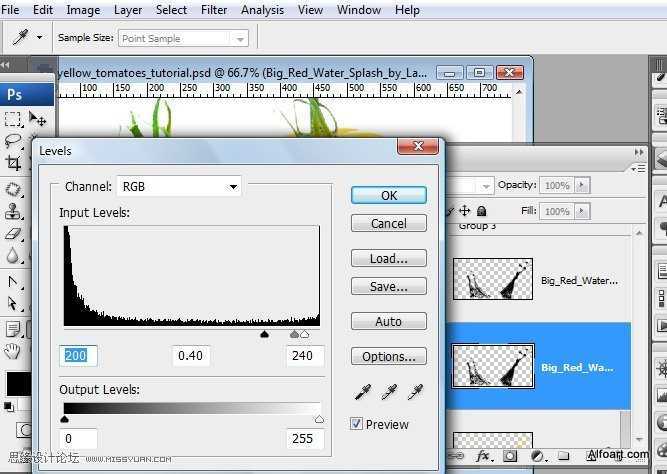Screen dimensions: 667x474
Task: Toggle the lock all icon in Layers panel
Action: click(482, 211)
